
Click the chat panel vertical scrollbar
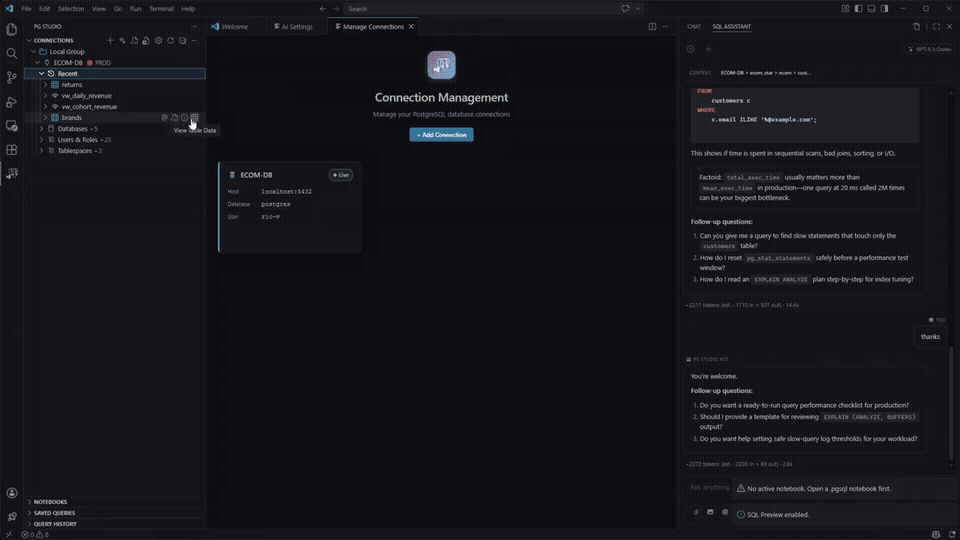pyautogui.click(x=951, y=404)
